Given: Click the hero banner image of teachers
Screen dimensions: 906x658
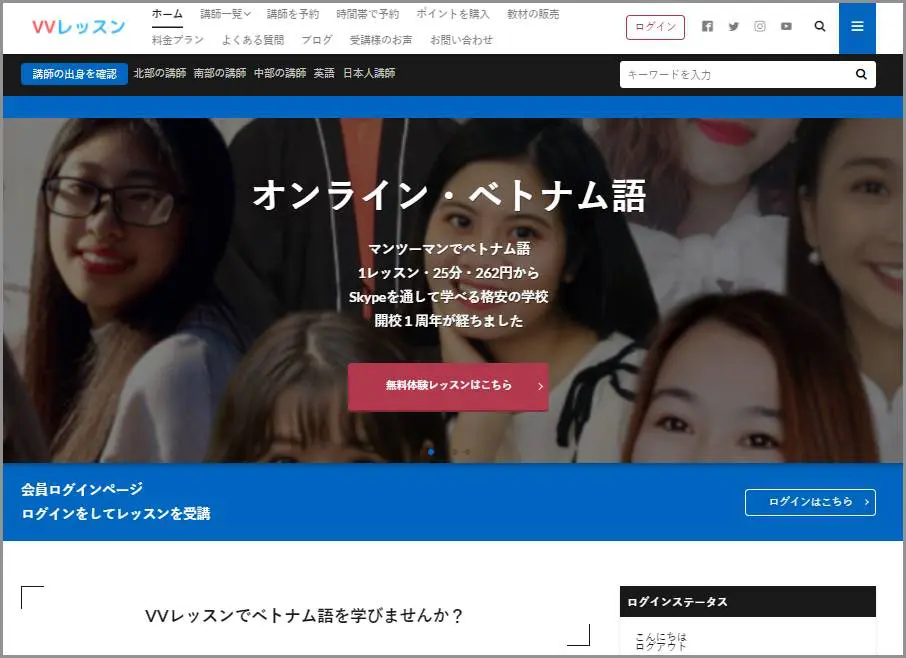Looking at the screenshot, I should tap(452, 290).
